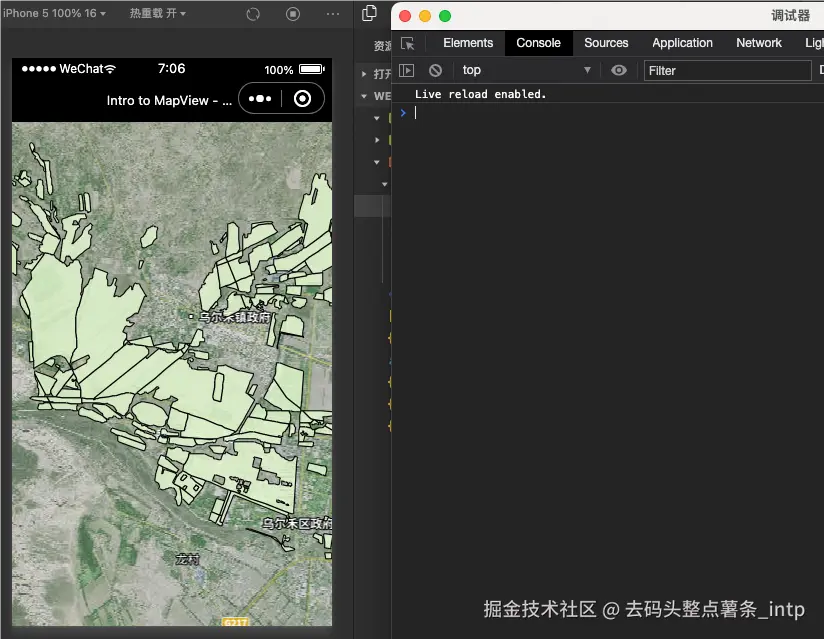The width and height of the screenshot is (824, 639).
Task: Open the 热重载 hot reload dropdown
Action: click(x=158, y=14)
